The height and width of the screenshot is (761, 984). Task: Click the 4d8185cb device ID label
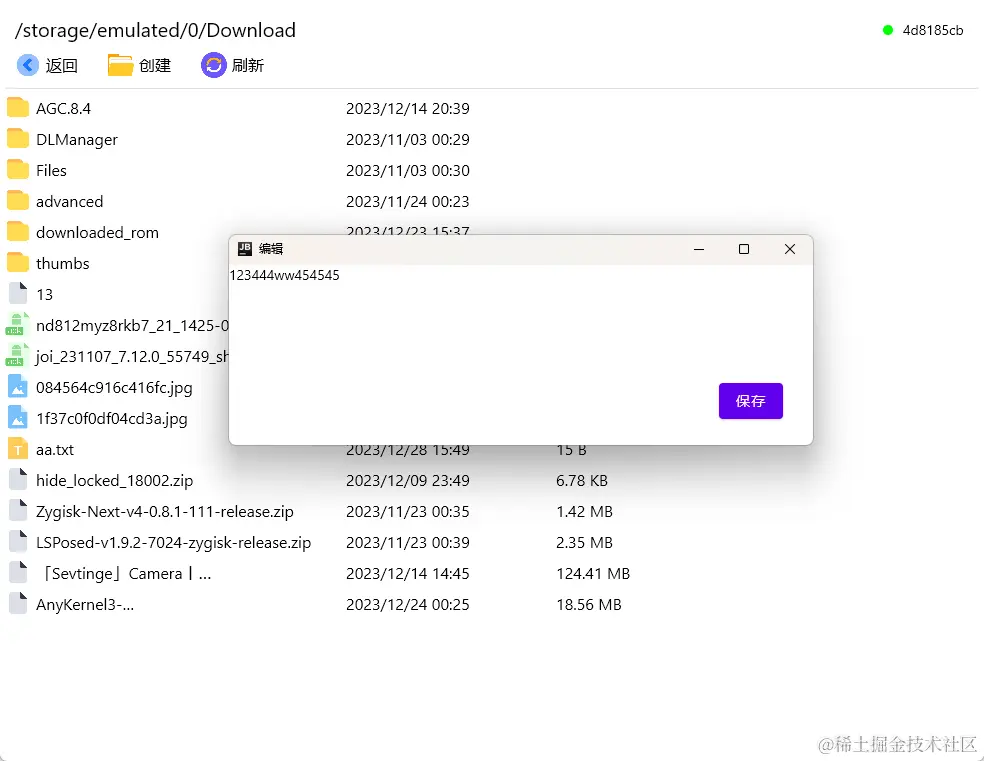coord(933,30)
